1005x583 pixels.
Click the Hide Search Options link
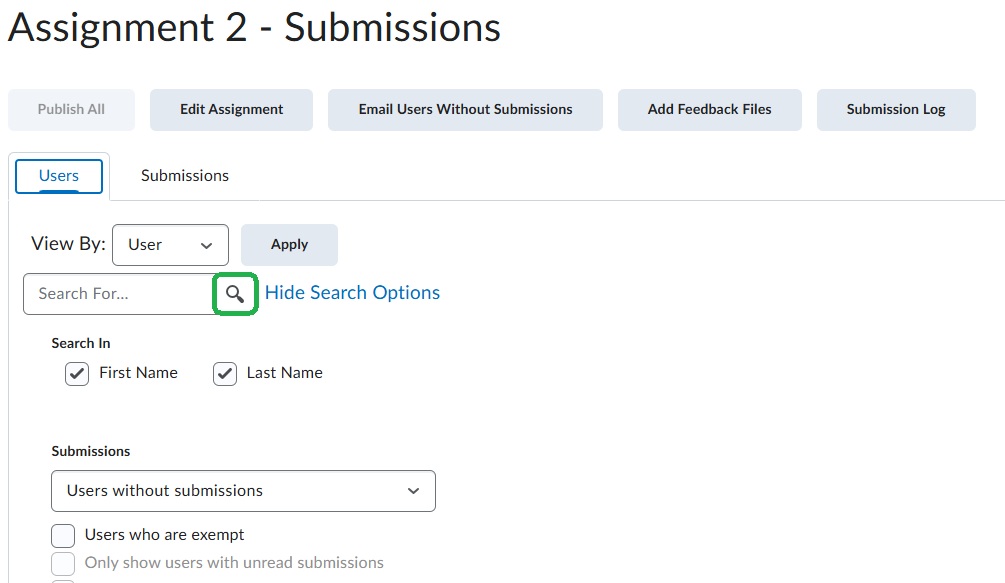coord(352,293)
